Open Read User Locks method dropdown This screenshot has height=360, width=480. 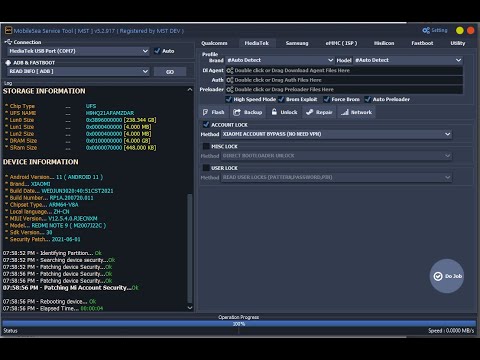tap(336, 177)
